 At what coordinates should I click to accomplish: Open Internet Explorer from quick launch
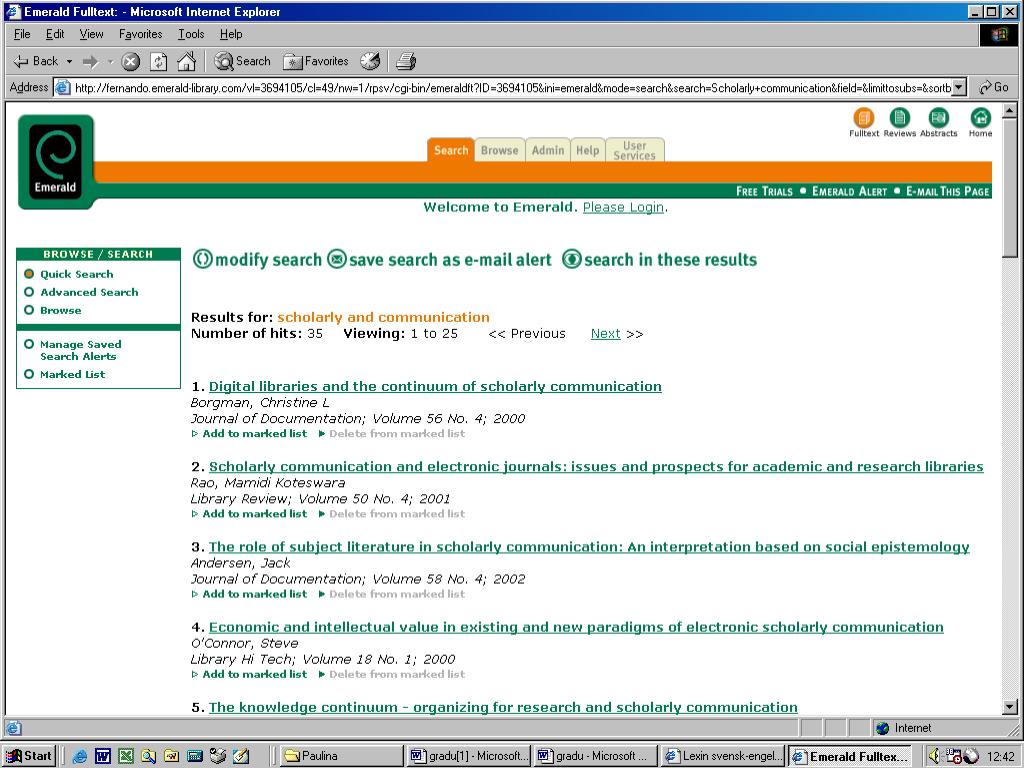click(80, 756)
